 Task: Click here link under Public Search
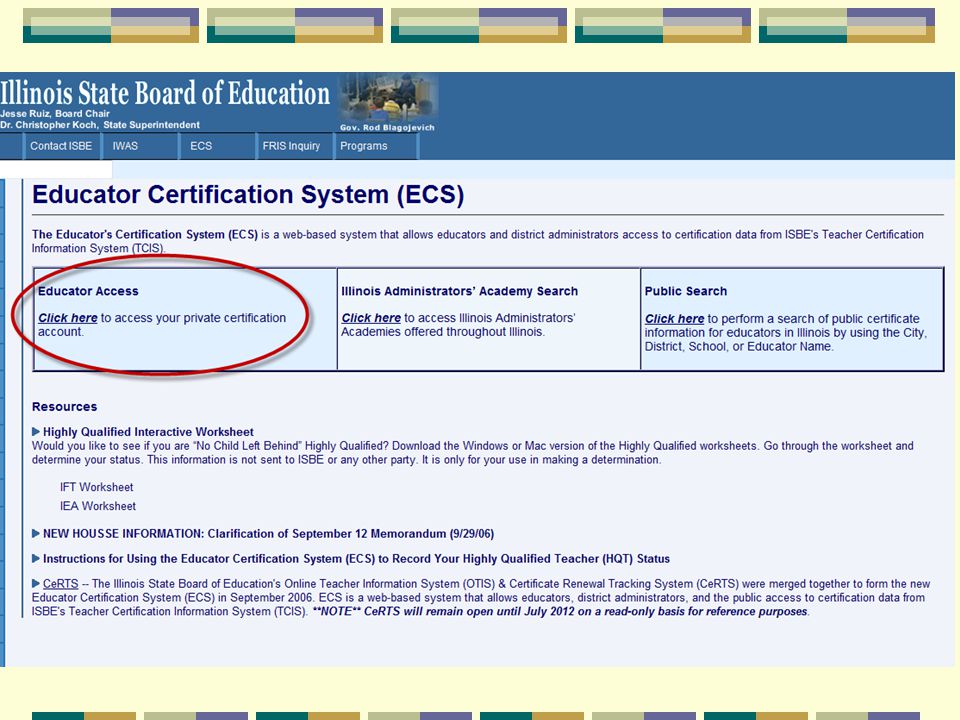click(x=674, y=319)
